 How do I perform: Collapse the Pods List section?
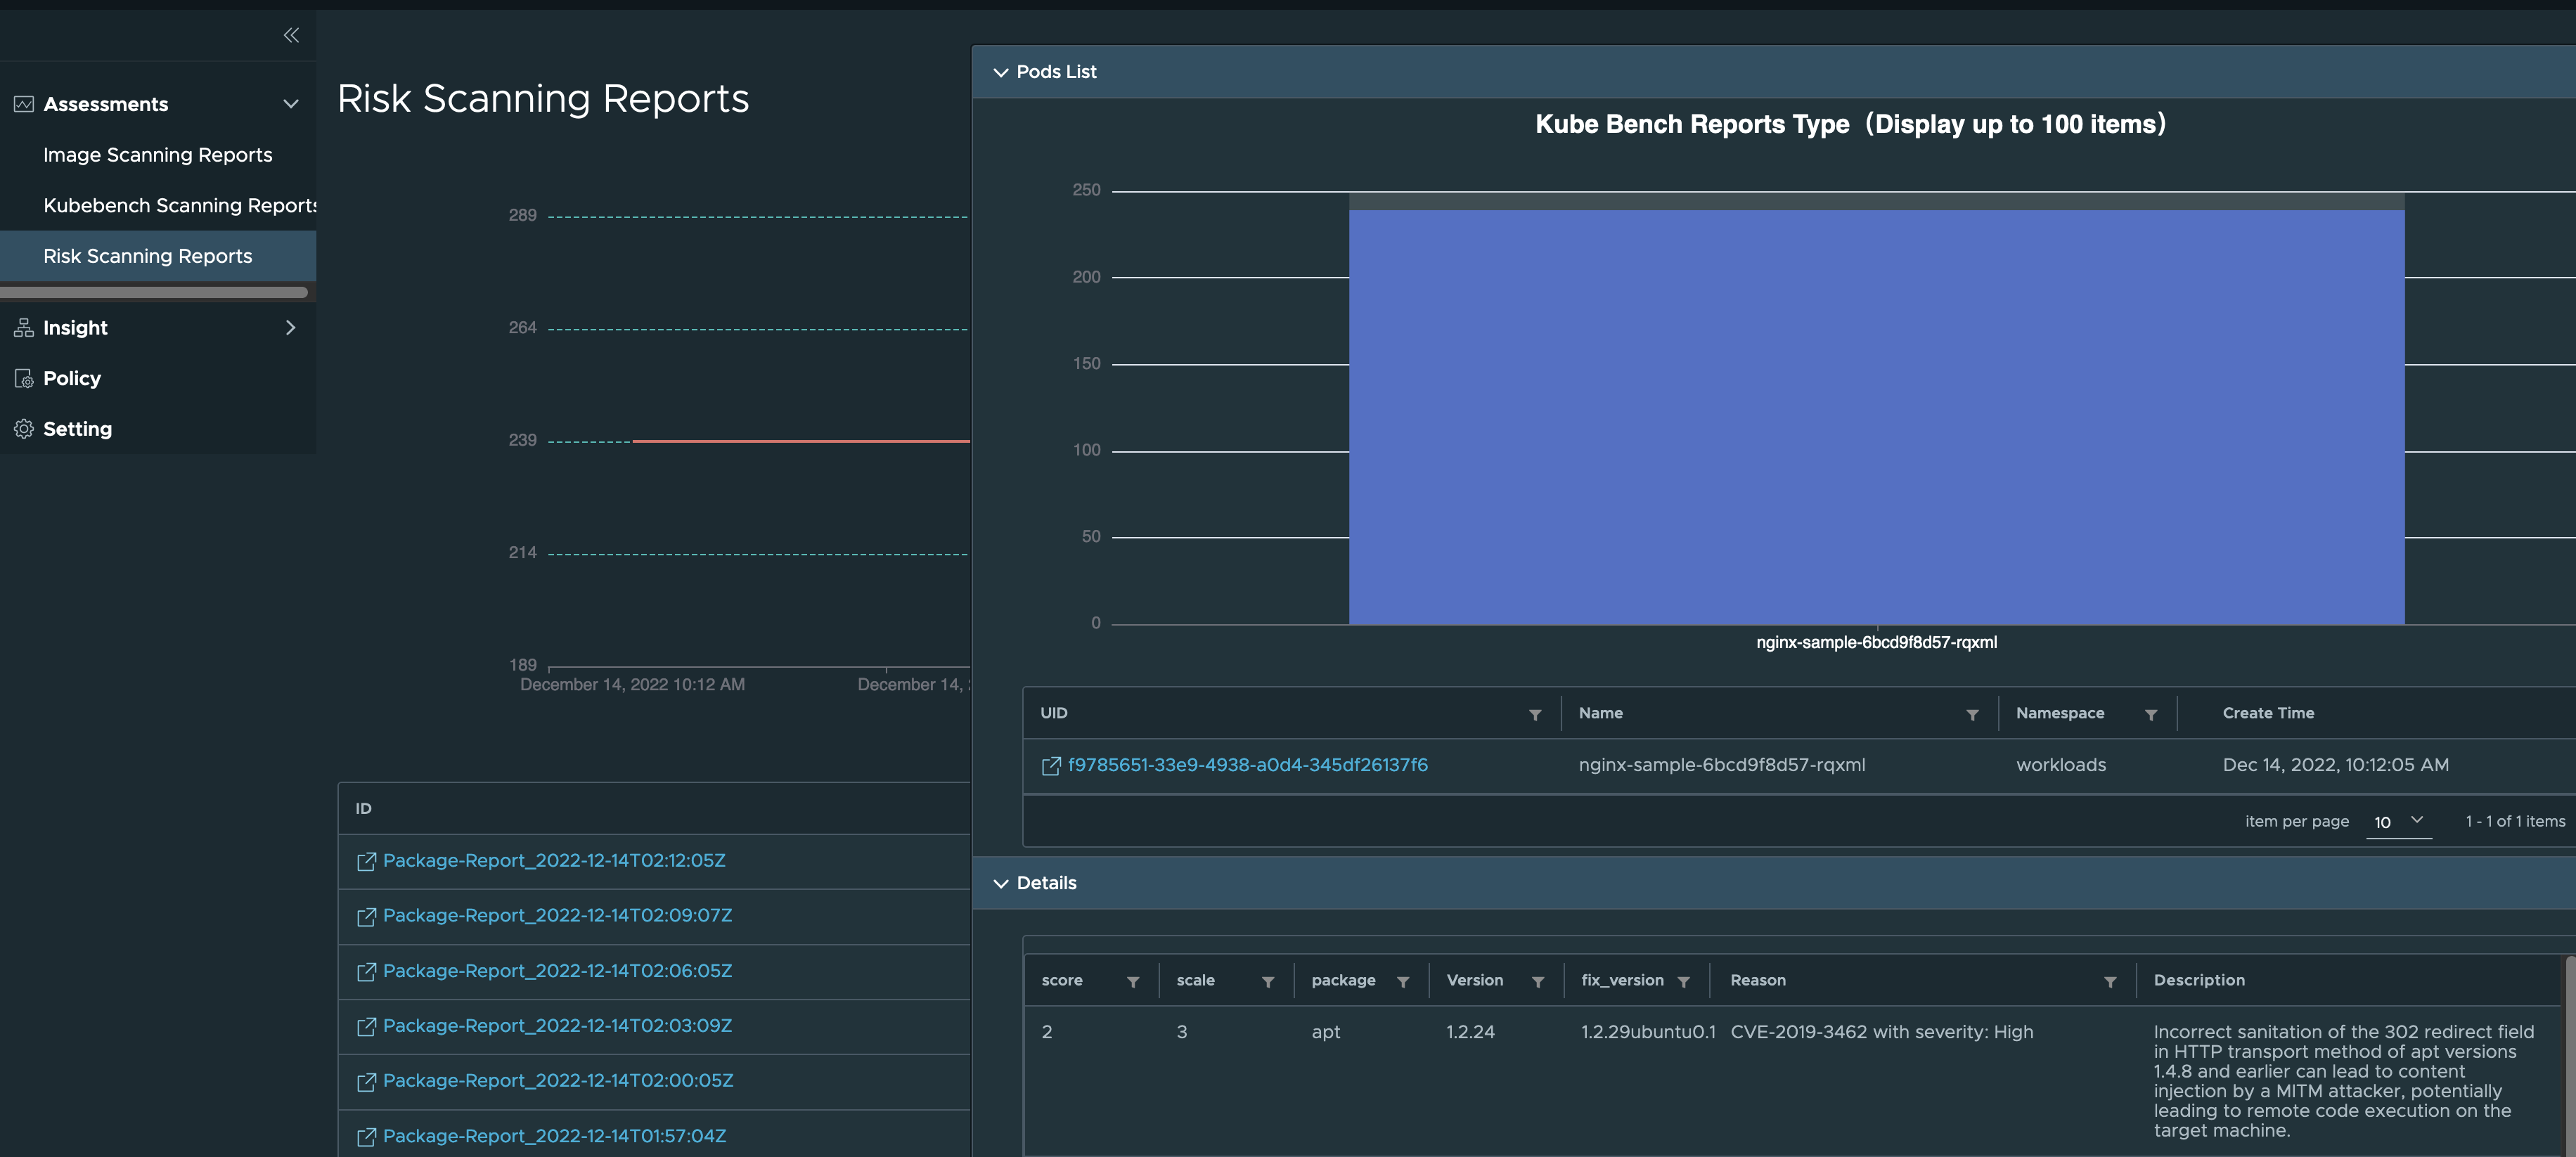point(1001,71)
